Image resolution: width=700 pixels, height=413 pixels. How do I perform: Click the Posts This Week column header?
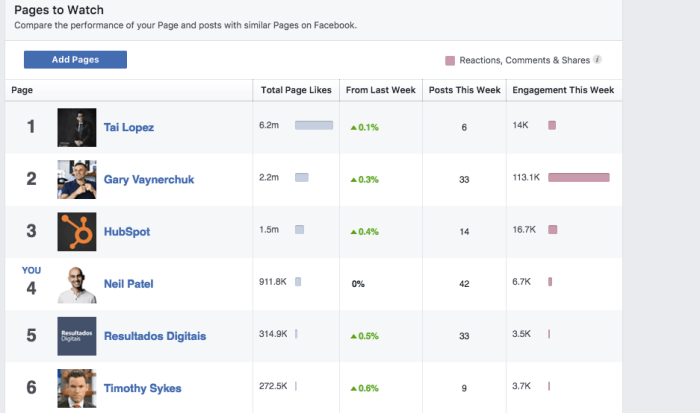pyautogui.click(x=464, y=90)
